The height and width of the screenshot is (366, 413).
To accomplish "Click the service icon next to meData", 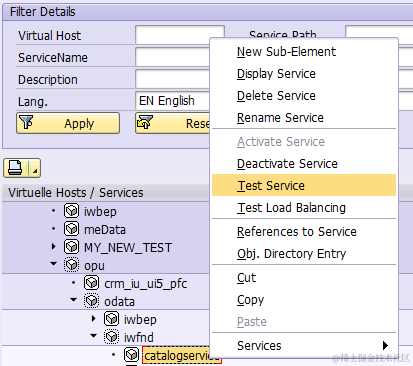I will 71,229.
